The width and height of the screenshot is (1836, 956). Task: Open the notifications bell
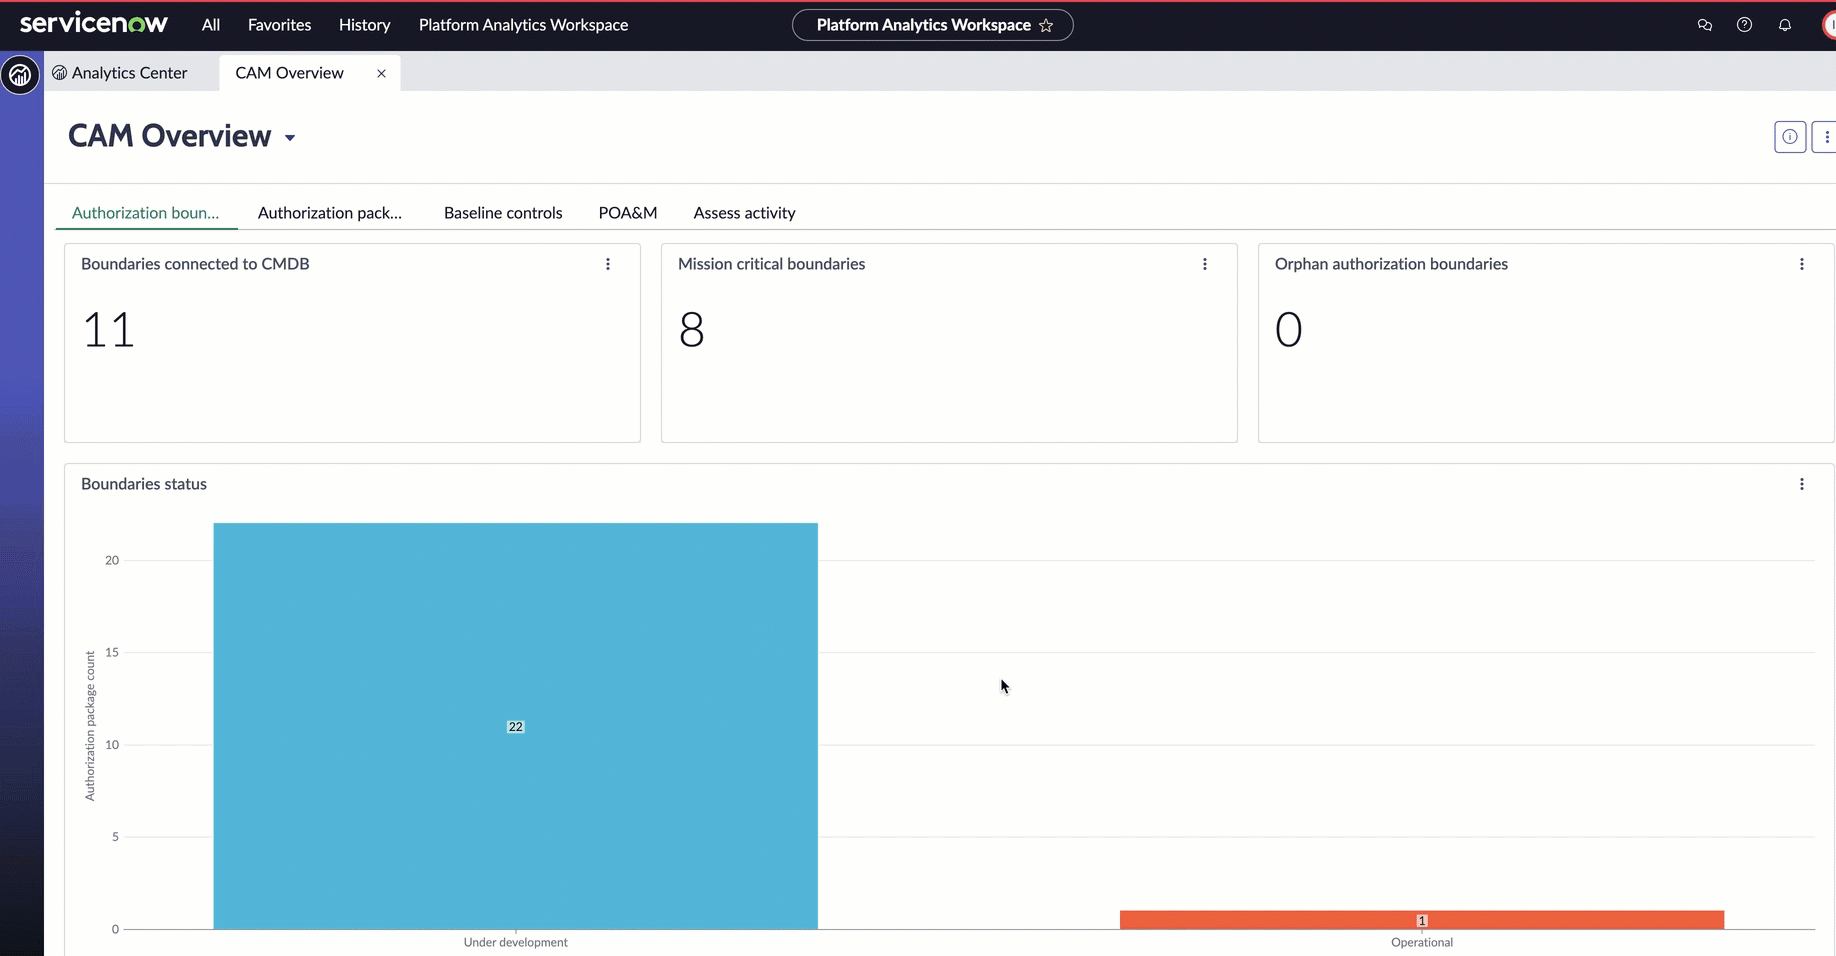click(1785, 25)
